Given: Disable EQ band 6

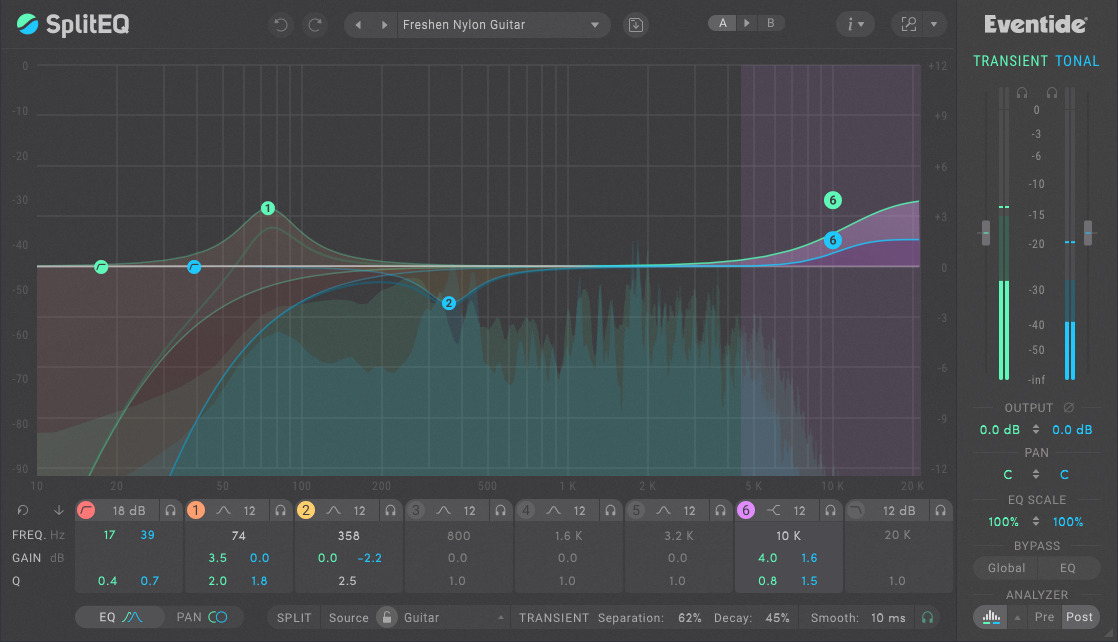Looking at the screenshot, I should click(746, 510).
